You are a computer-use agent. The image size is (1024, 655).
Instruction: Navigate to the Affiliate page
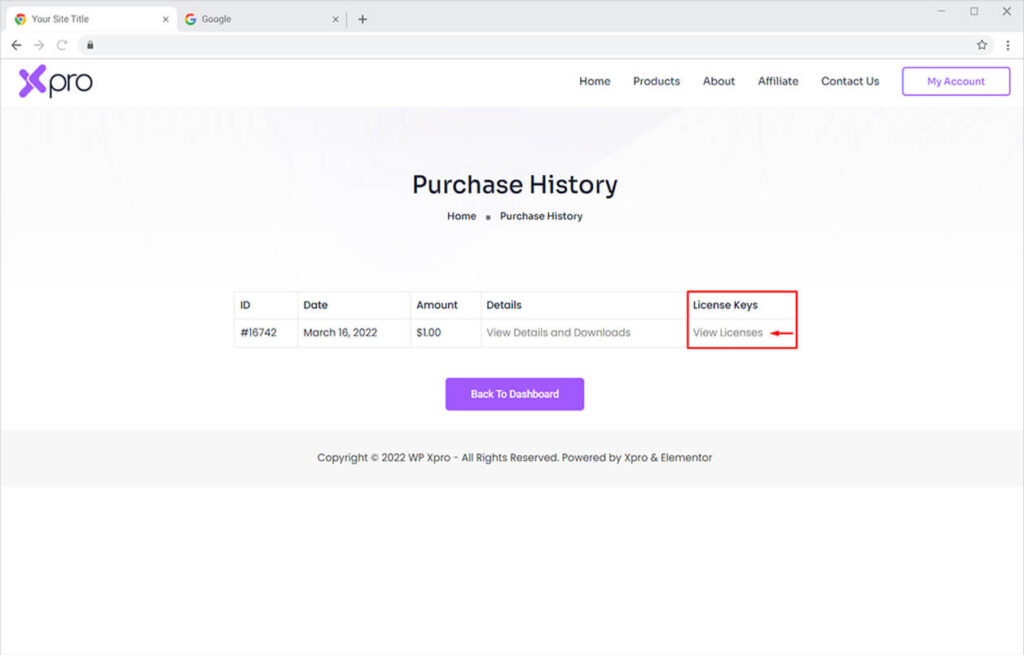777,82
